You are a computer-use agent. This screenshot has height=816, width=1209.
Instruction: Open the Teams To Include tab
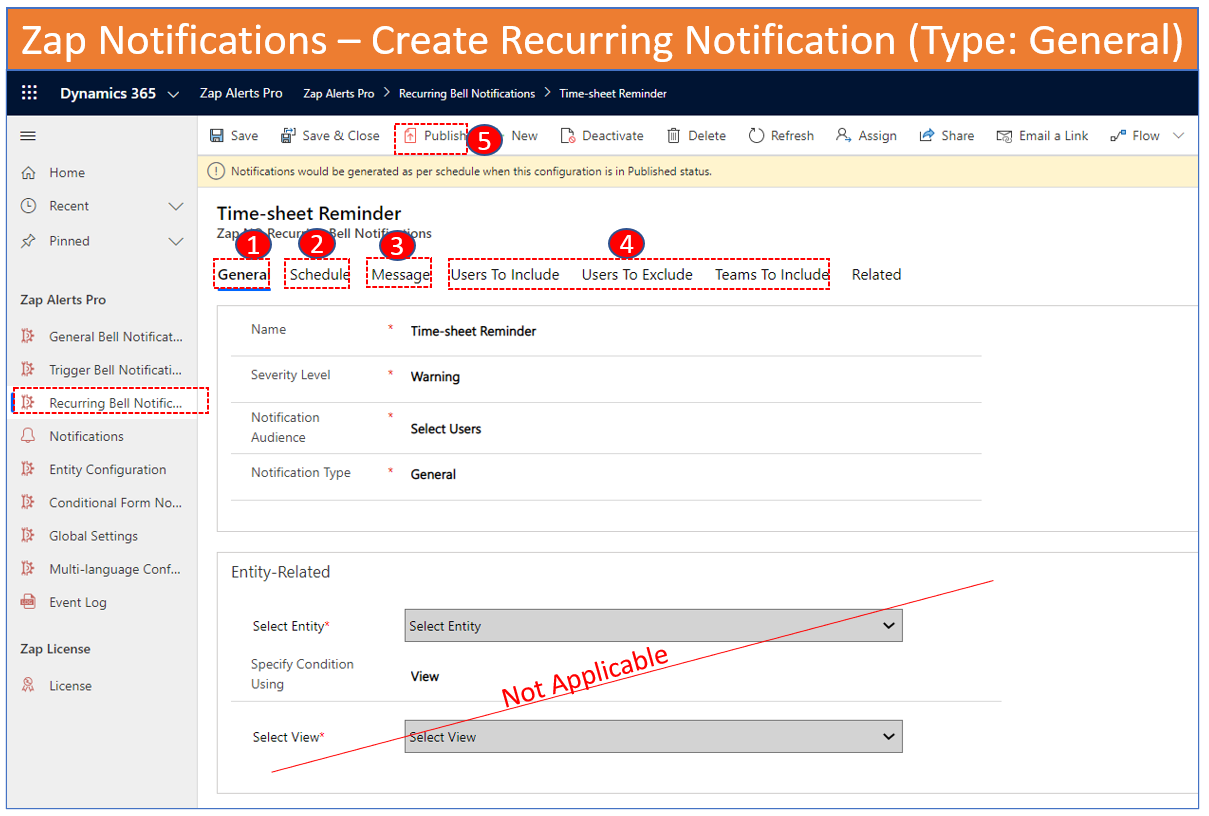[772, 275]
